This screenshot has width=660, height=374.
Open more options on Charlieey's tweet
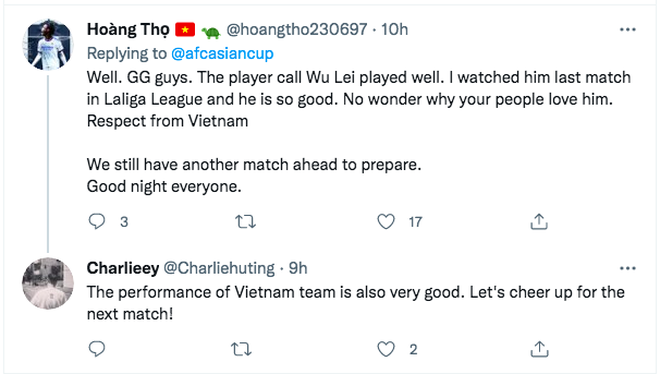click(627, 268)
